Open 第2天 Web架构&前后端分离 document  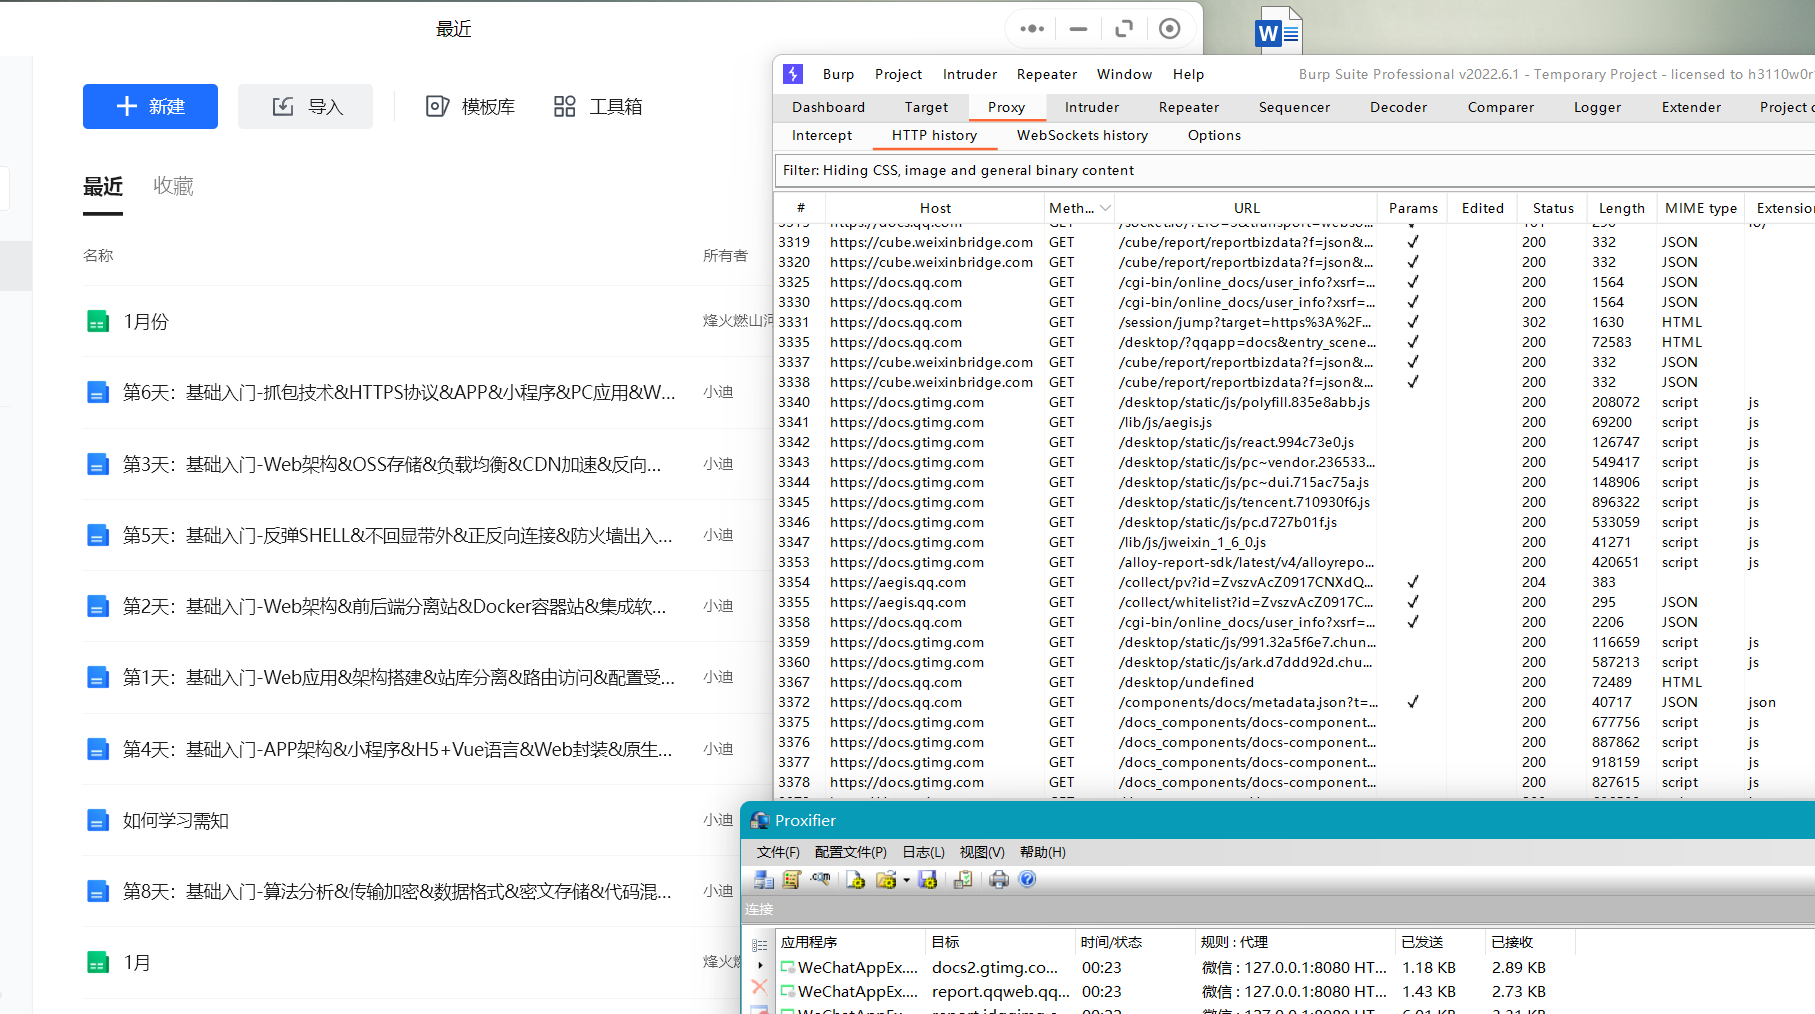[395, 606]
